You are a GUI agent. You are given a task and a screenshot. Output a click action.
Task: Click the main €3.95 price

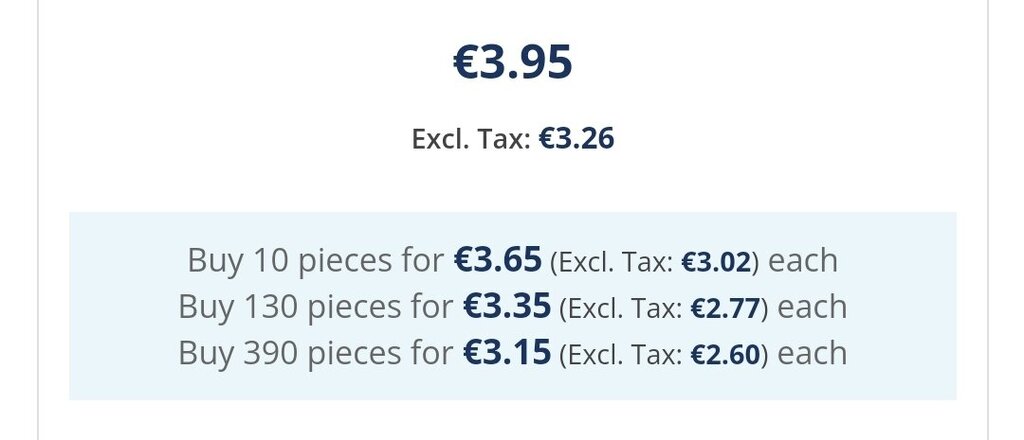click(x=512, y=62)
